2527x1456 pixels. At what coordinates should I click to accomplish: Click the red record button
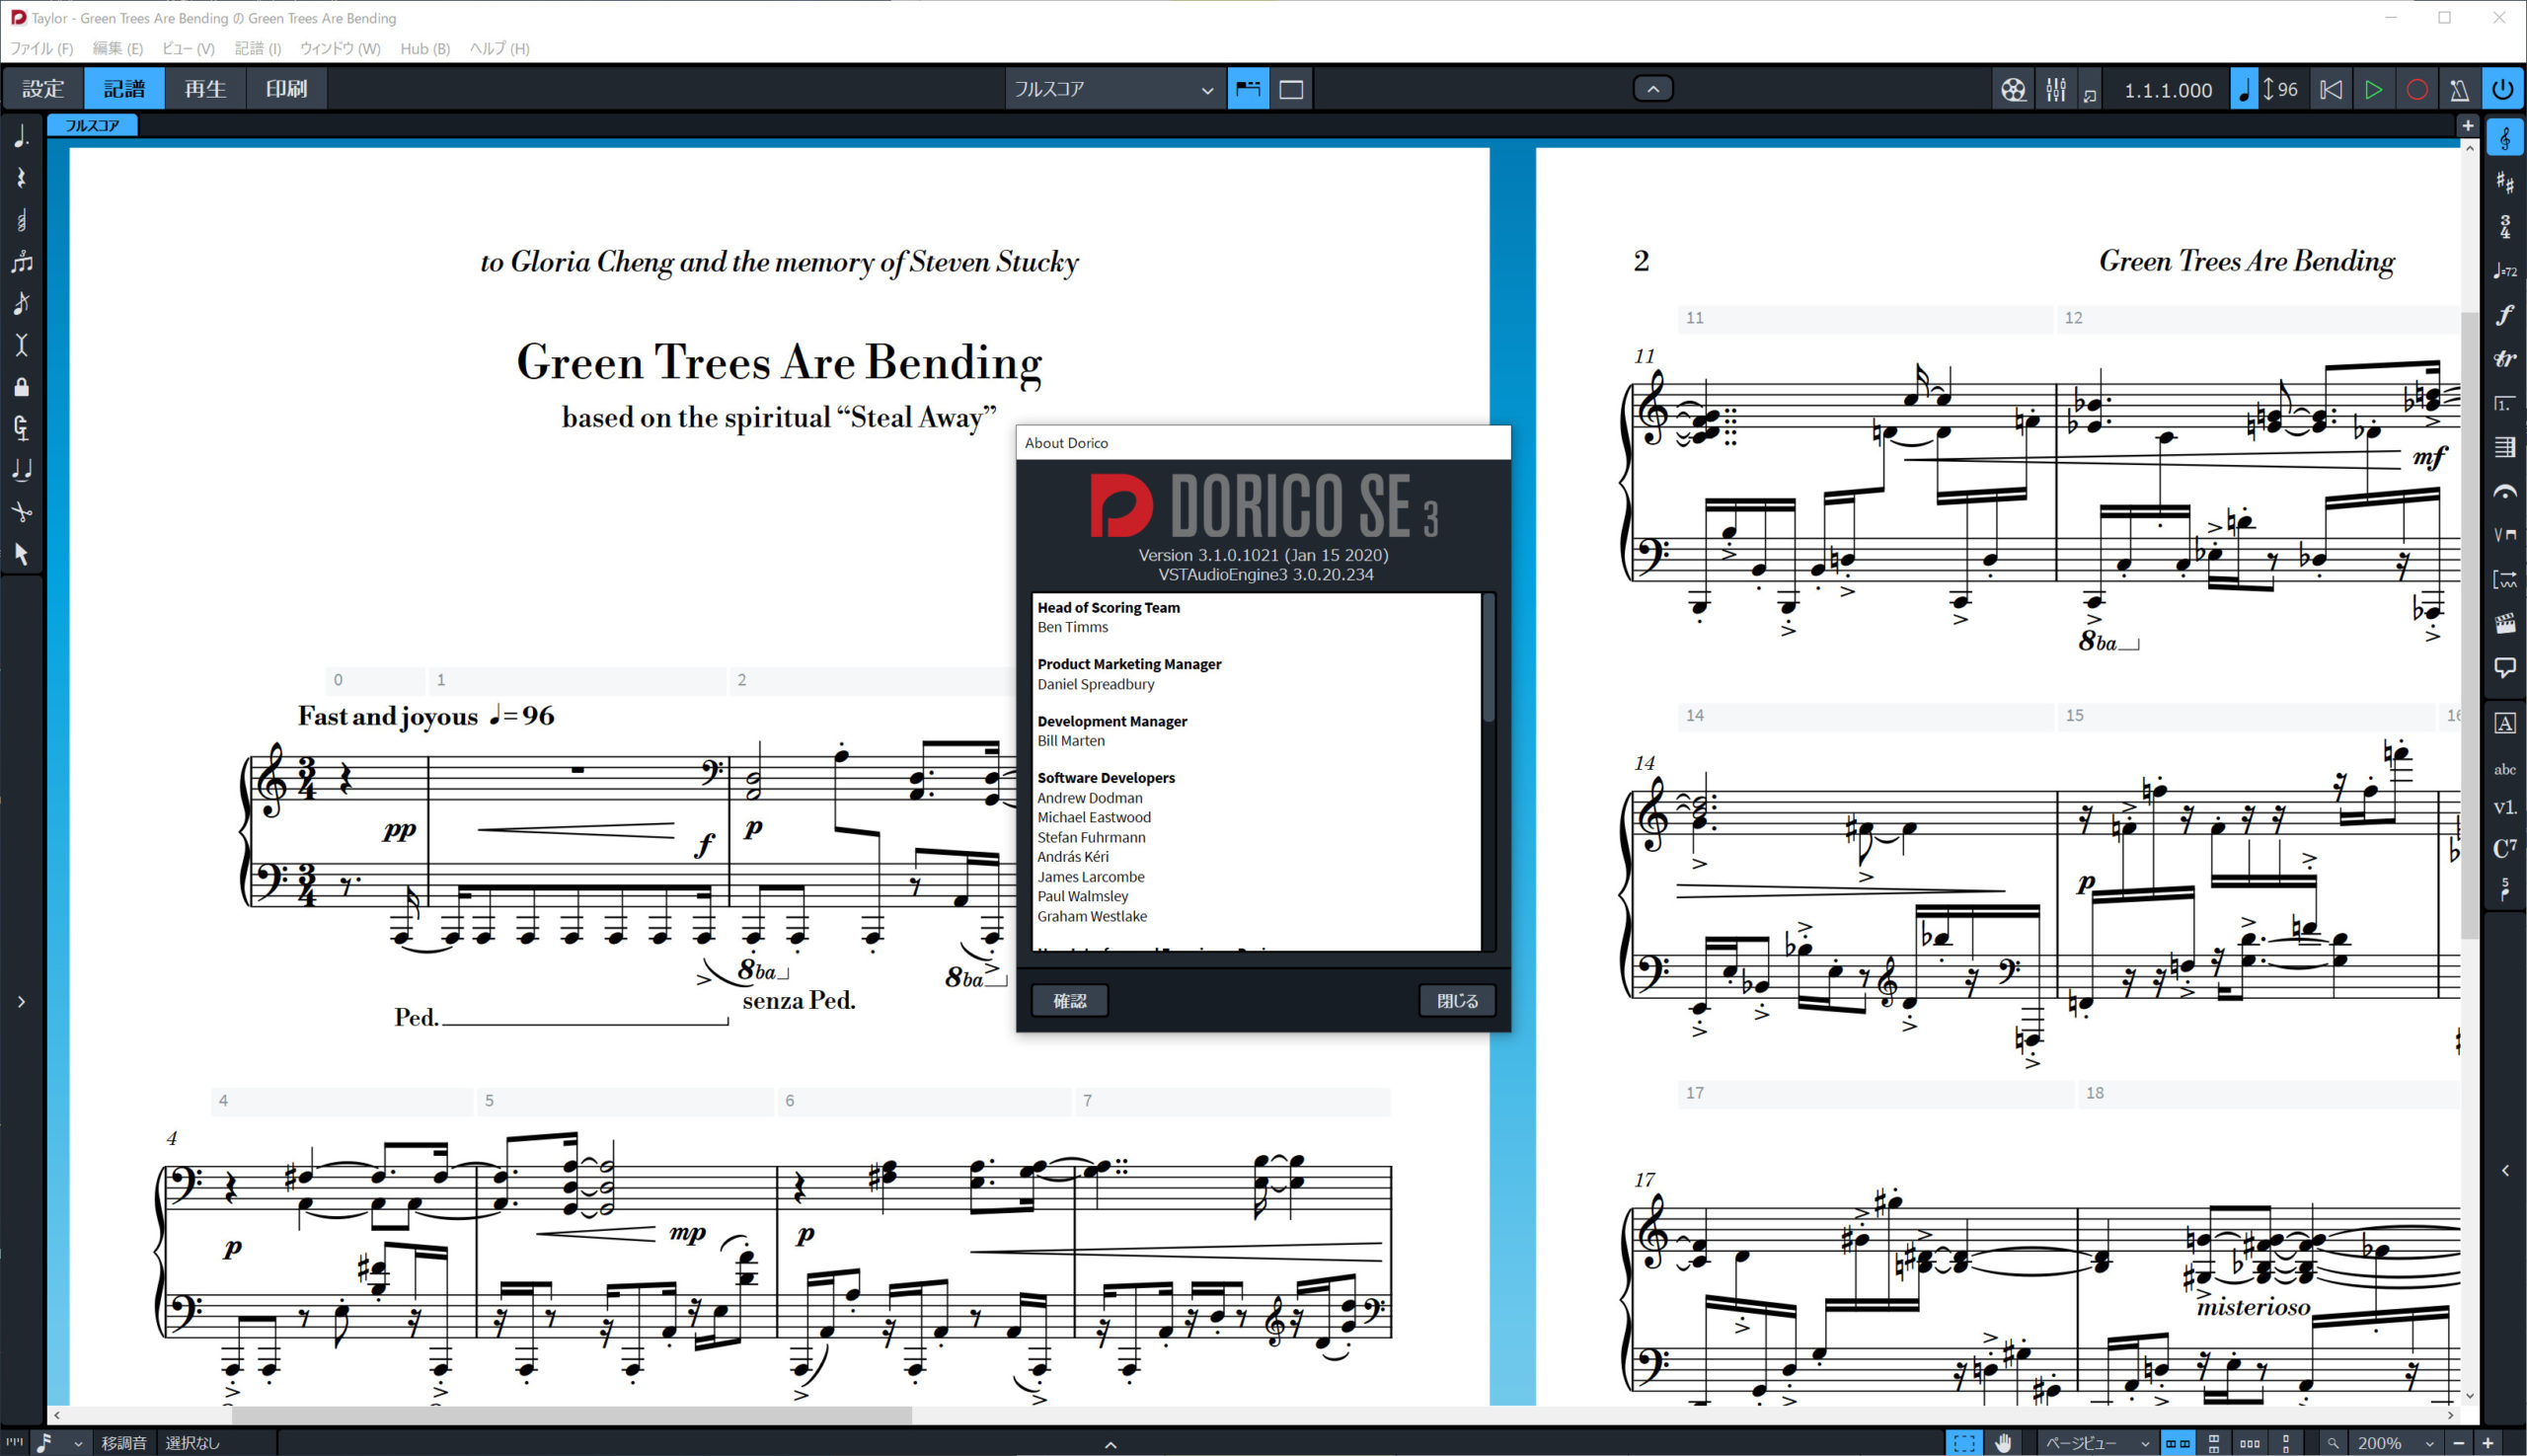pyautogui.click(x=2417, y=89)
